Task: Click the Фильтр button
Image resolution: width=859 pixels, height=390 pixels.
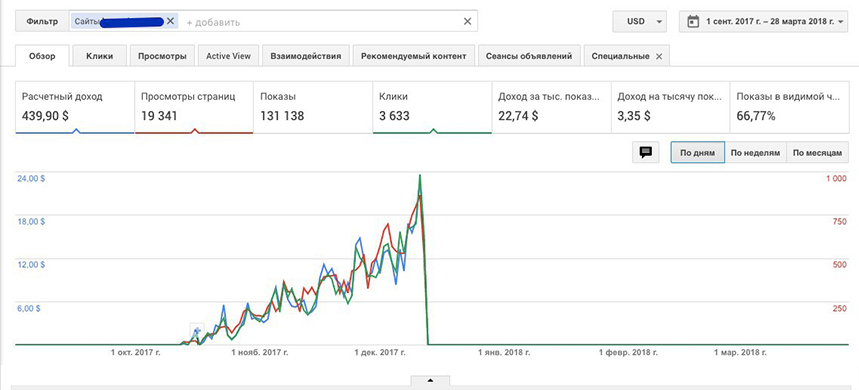Action: (42, 22)
